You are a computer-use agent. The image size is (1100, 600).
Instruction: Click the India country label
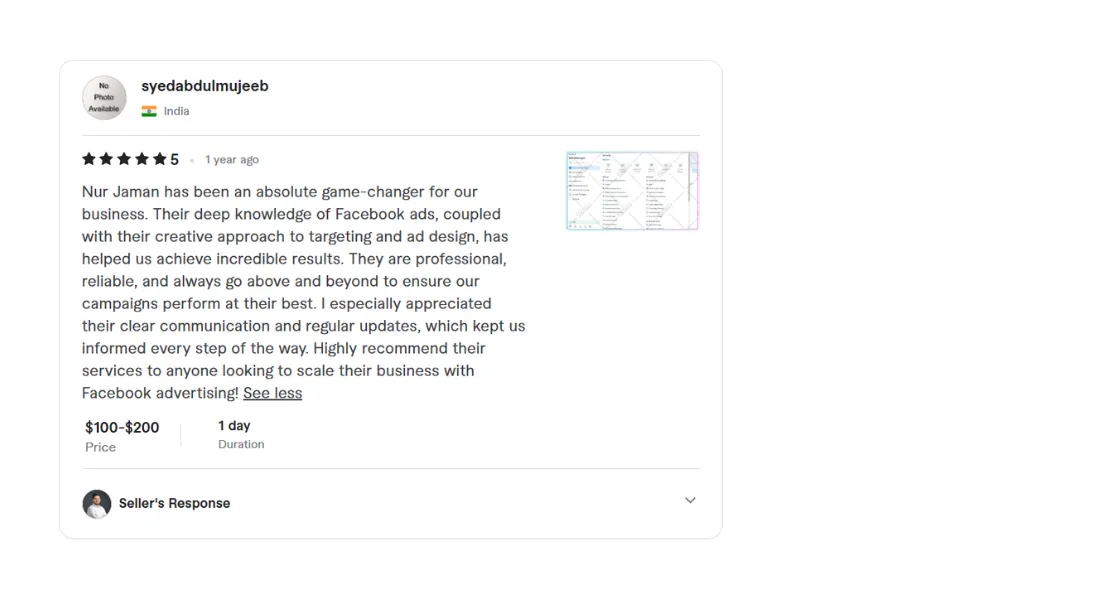[177, 111]
